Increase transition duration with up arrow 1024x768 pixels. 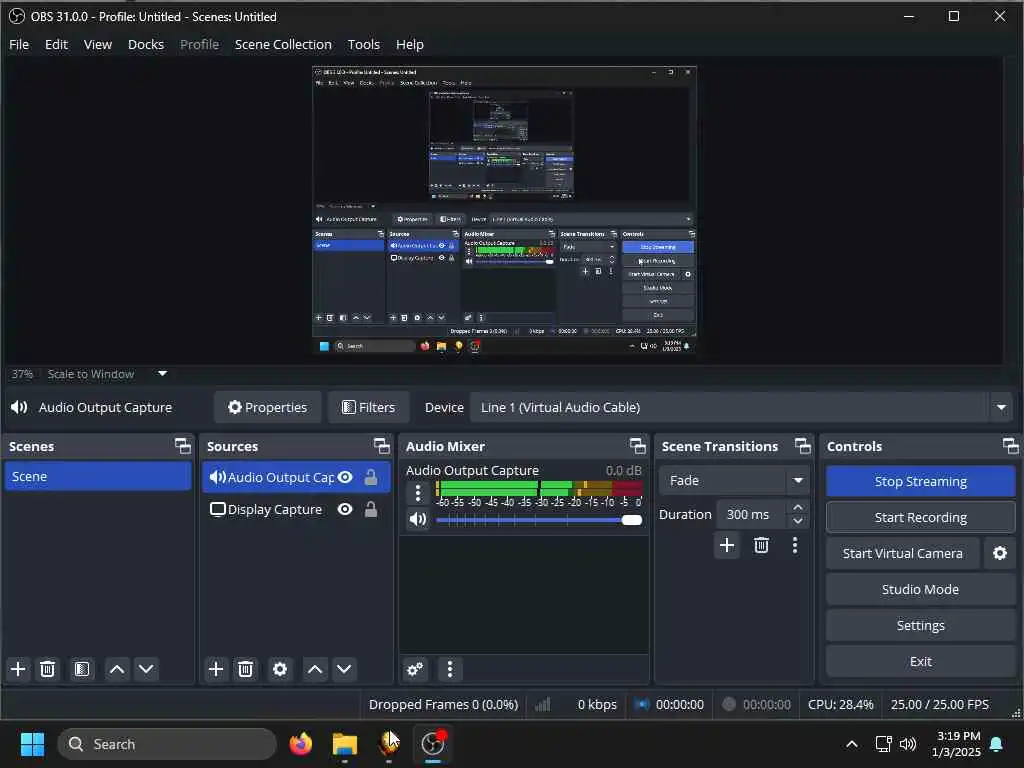click(797, 507)
